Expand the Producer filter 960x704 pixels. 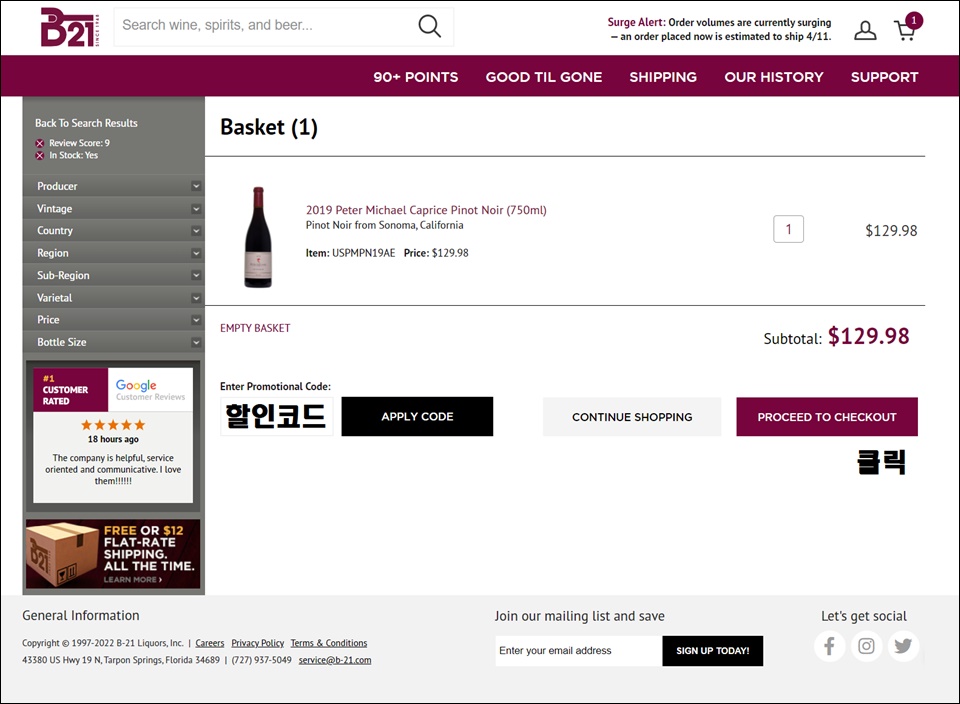coord(114,186)
